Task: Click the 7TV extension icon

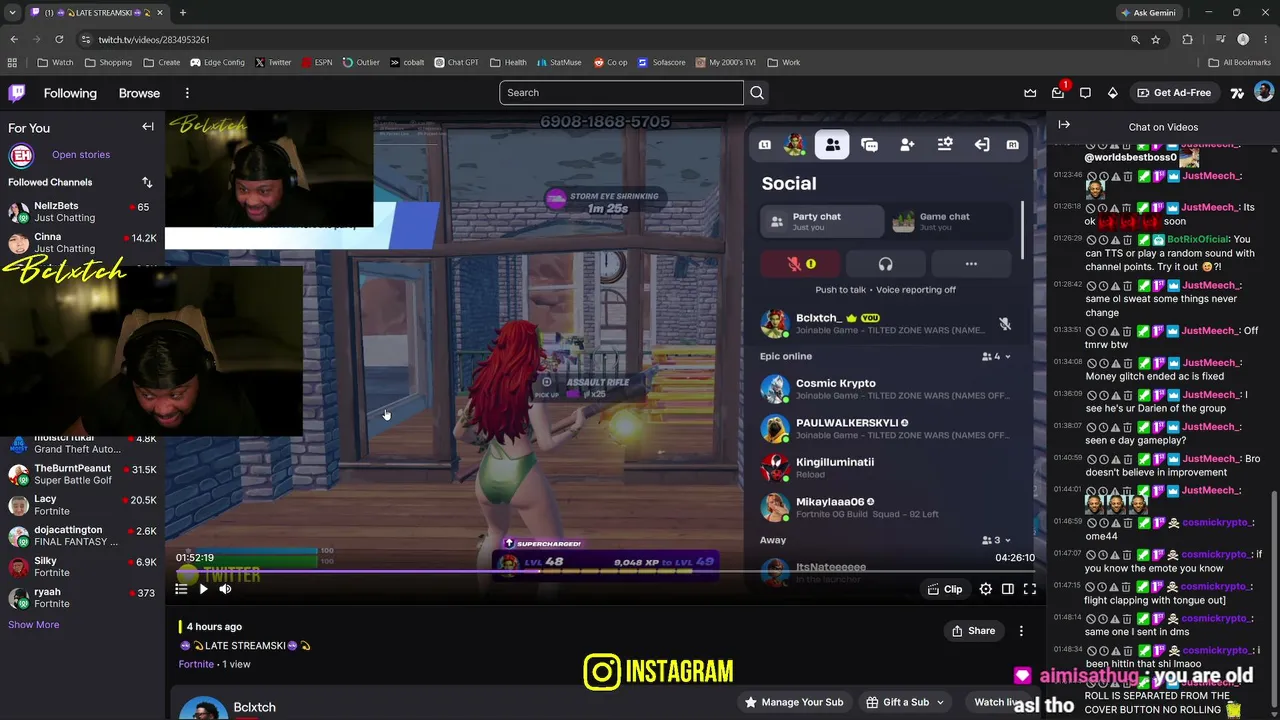Action: coord(1237,93)
